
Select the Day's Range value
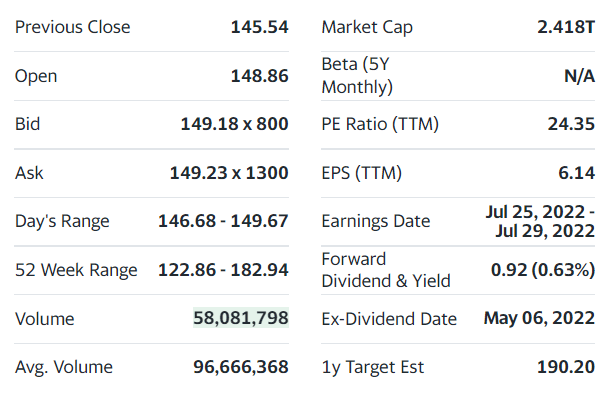[223, 221]
